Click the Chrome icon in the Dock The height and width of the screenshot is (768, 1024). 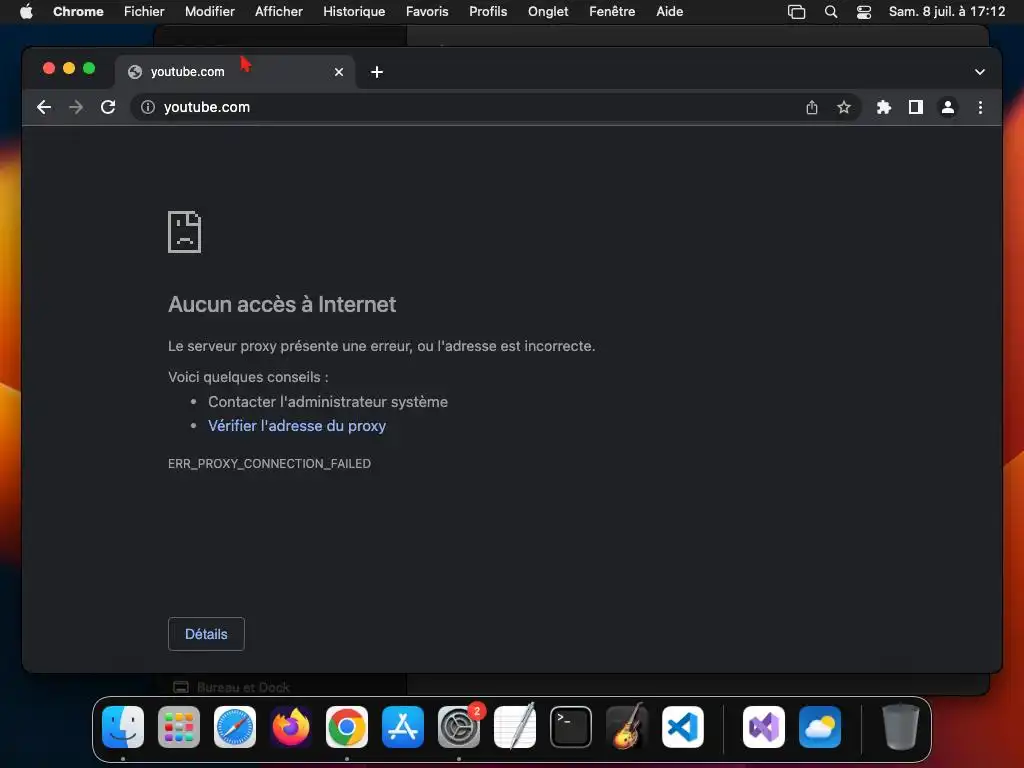tap(347, 727)
